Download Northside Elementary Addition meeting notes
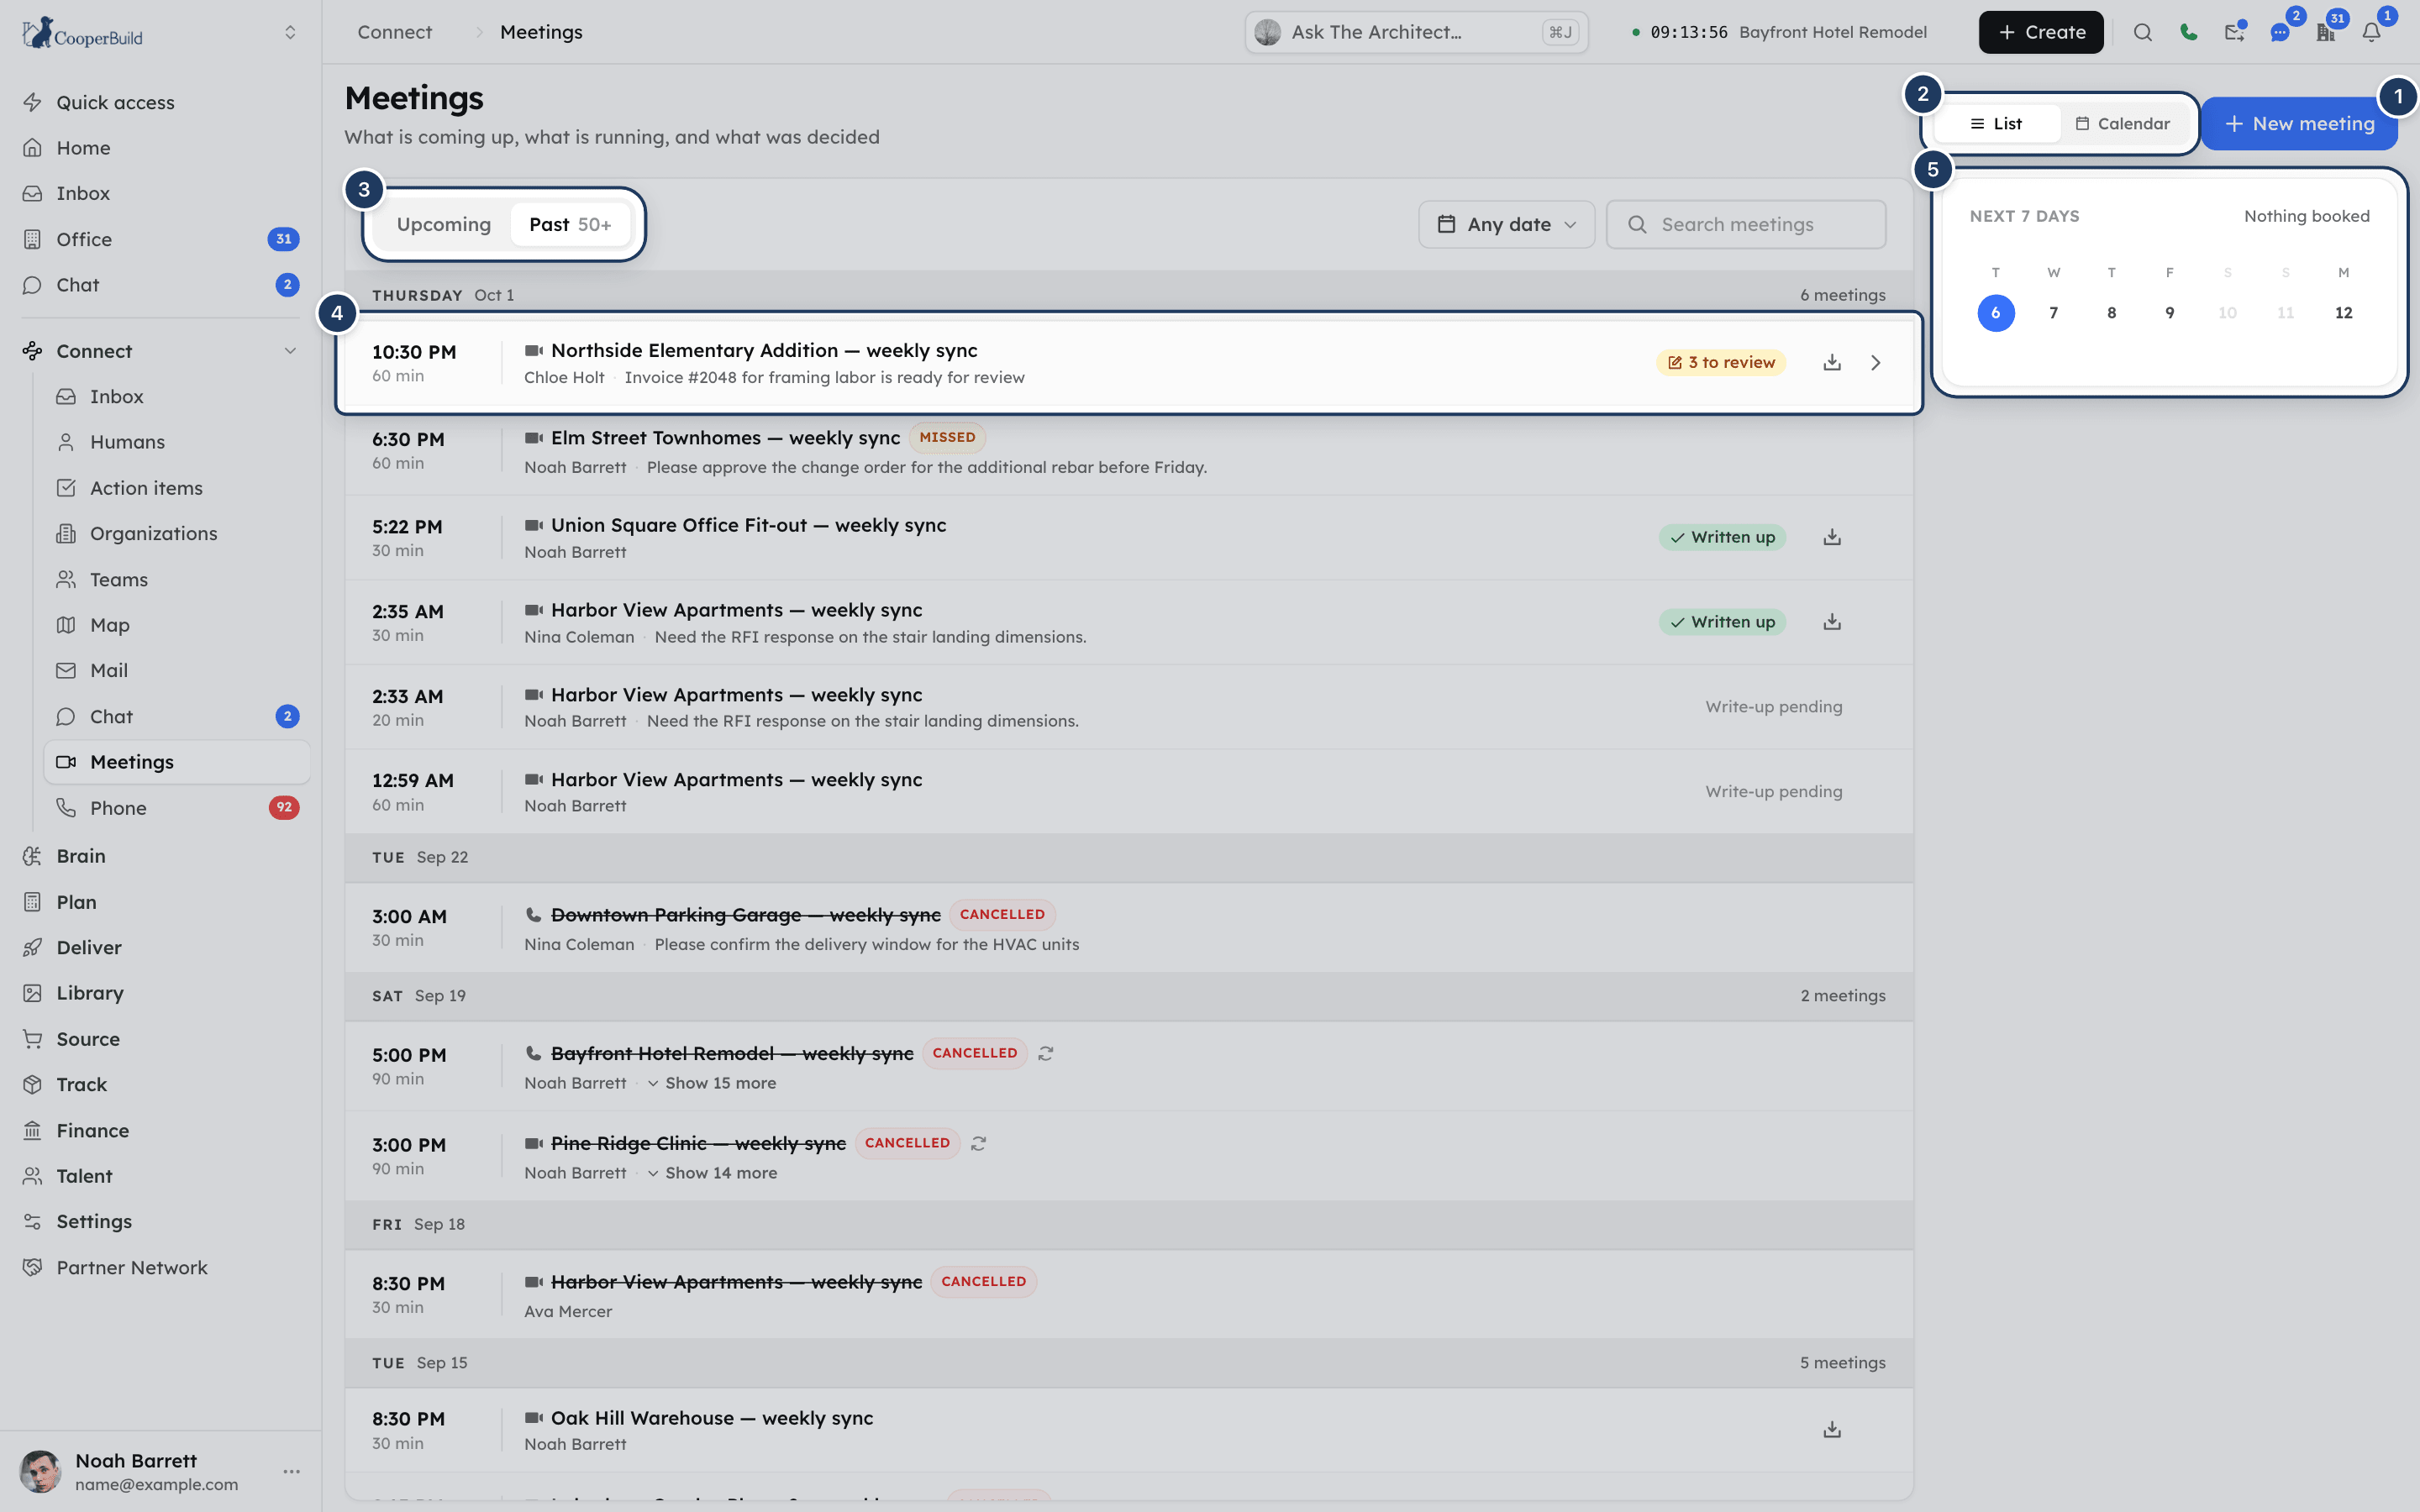Image resolution: width=2420 pixels, height=1512 pixels. (1831, 362)
